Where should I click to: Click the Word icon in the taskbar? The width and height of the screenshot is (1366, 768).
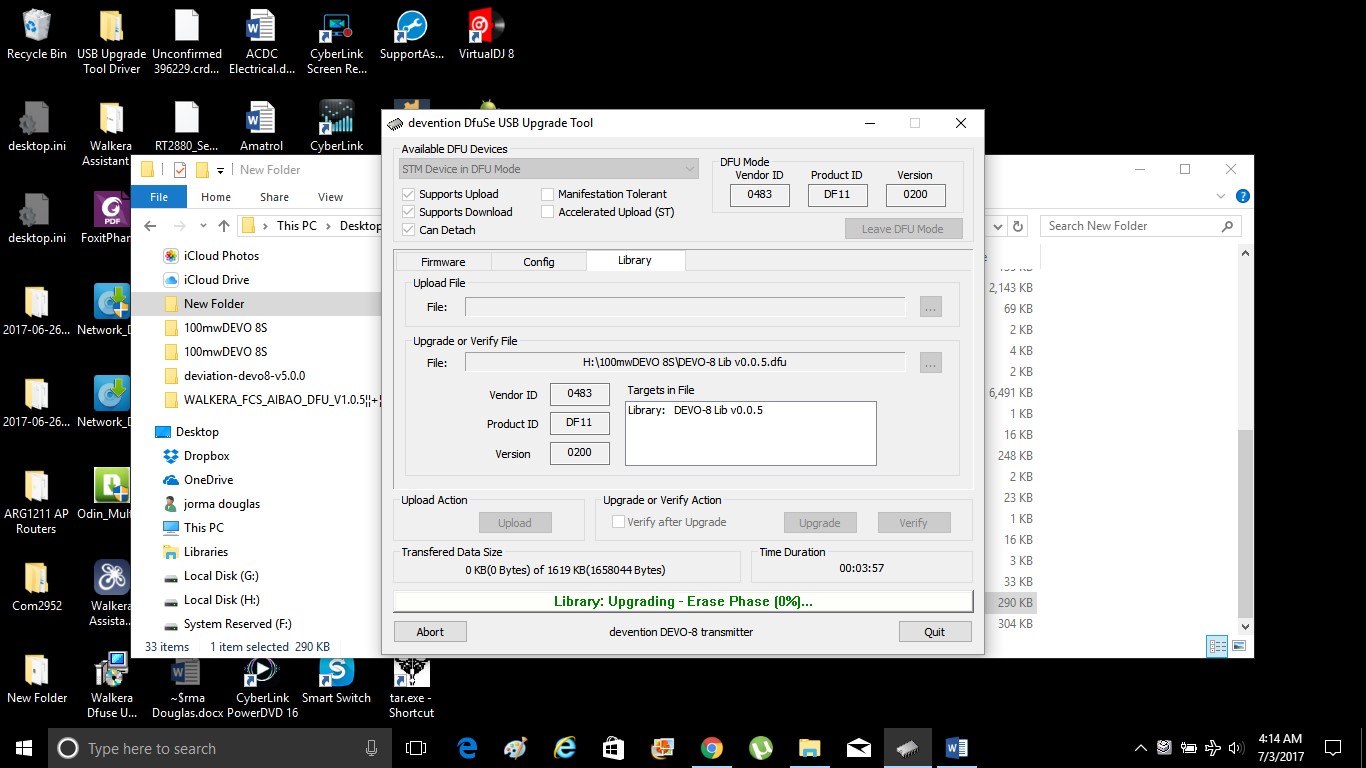956,748
